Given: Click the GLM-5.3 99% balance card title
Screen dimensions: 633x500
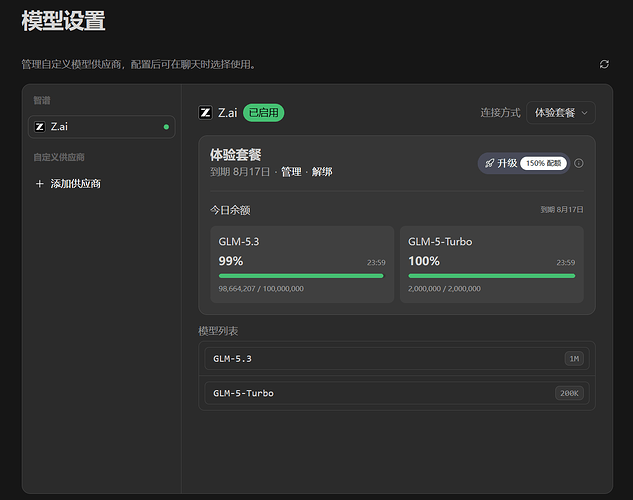Looking at the screenshot, I should click(x=239, y=242).
